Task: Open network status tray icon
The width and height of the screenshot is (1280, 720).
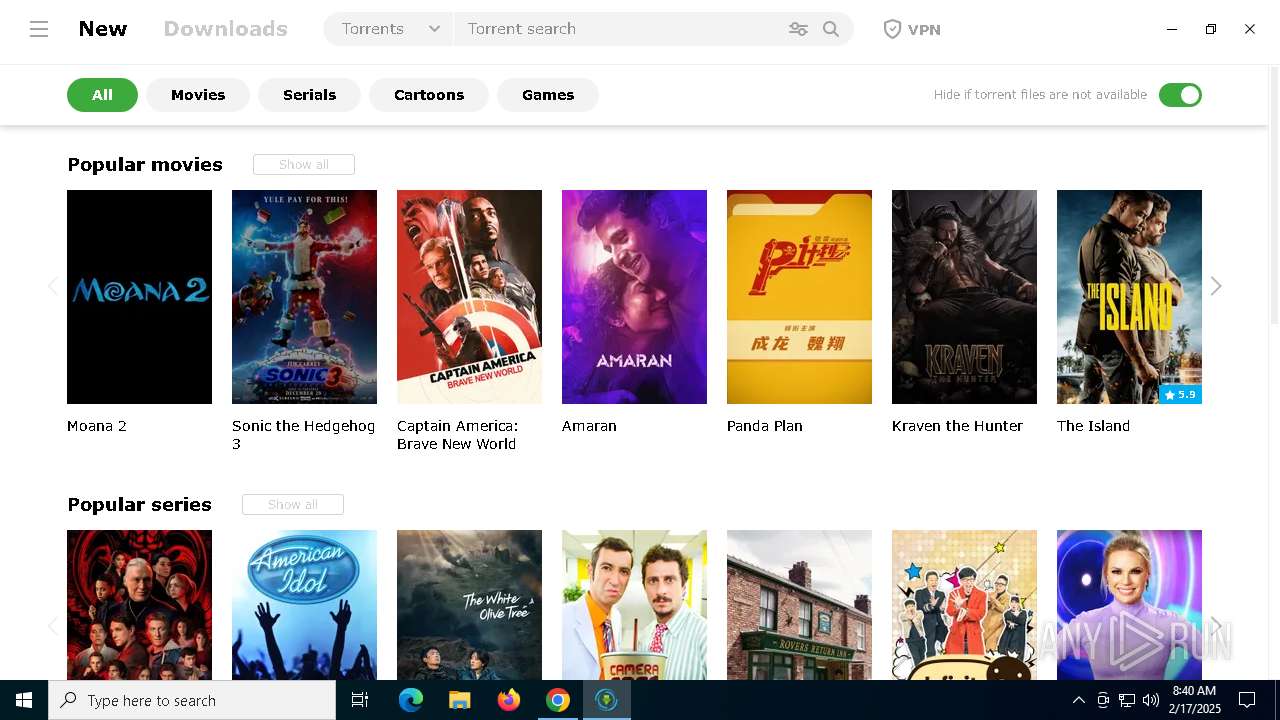Action: click(x=1127, y=700)
